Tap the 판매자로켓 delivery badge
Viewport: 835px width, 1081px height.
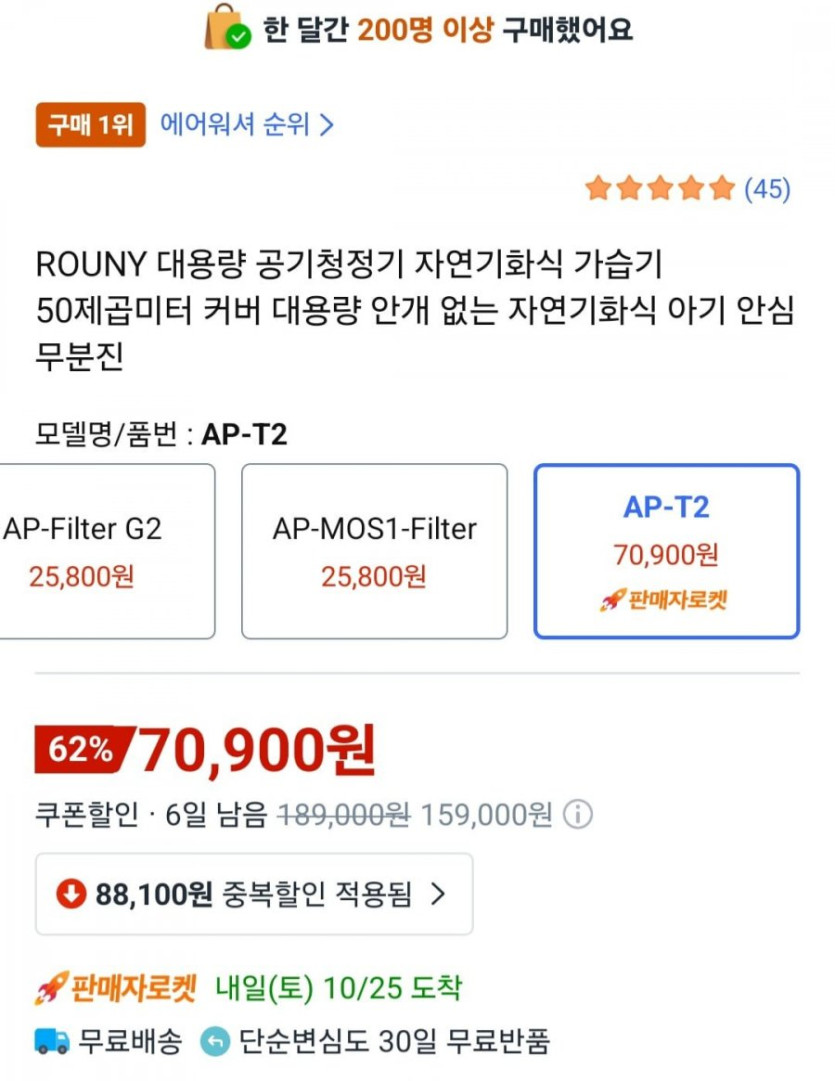(x=116, y=988)
